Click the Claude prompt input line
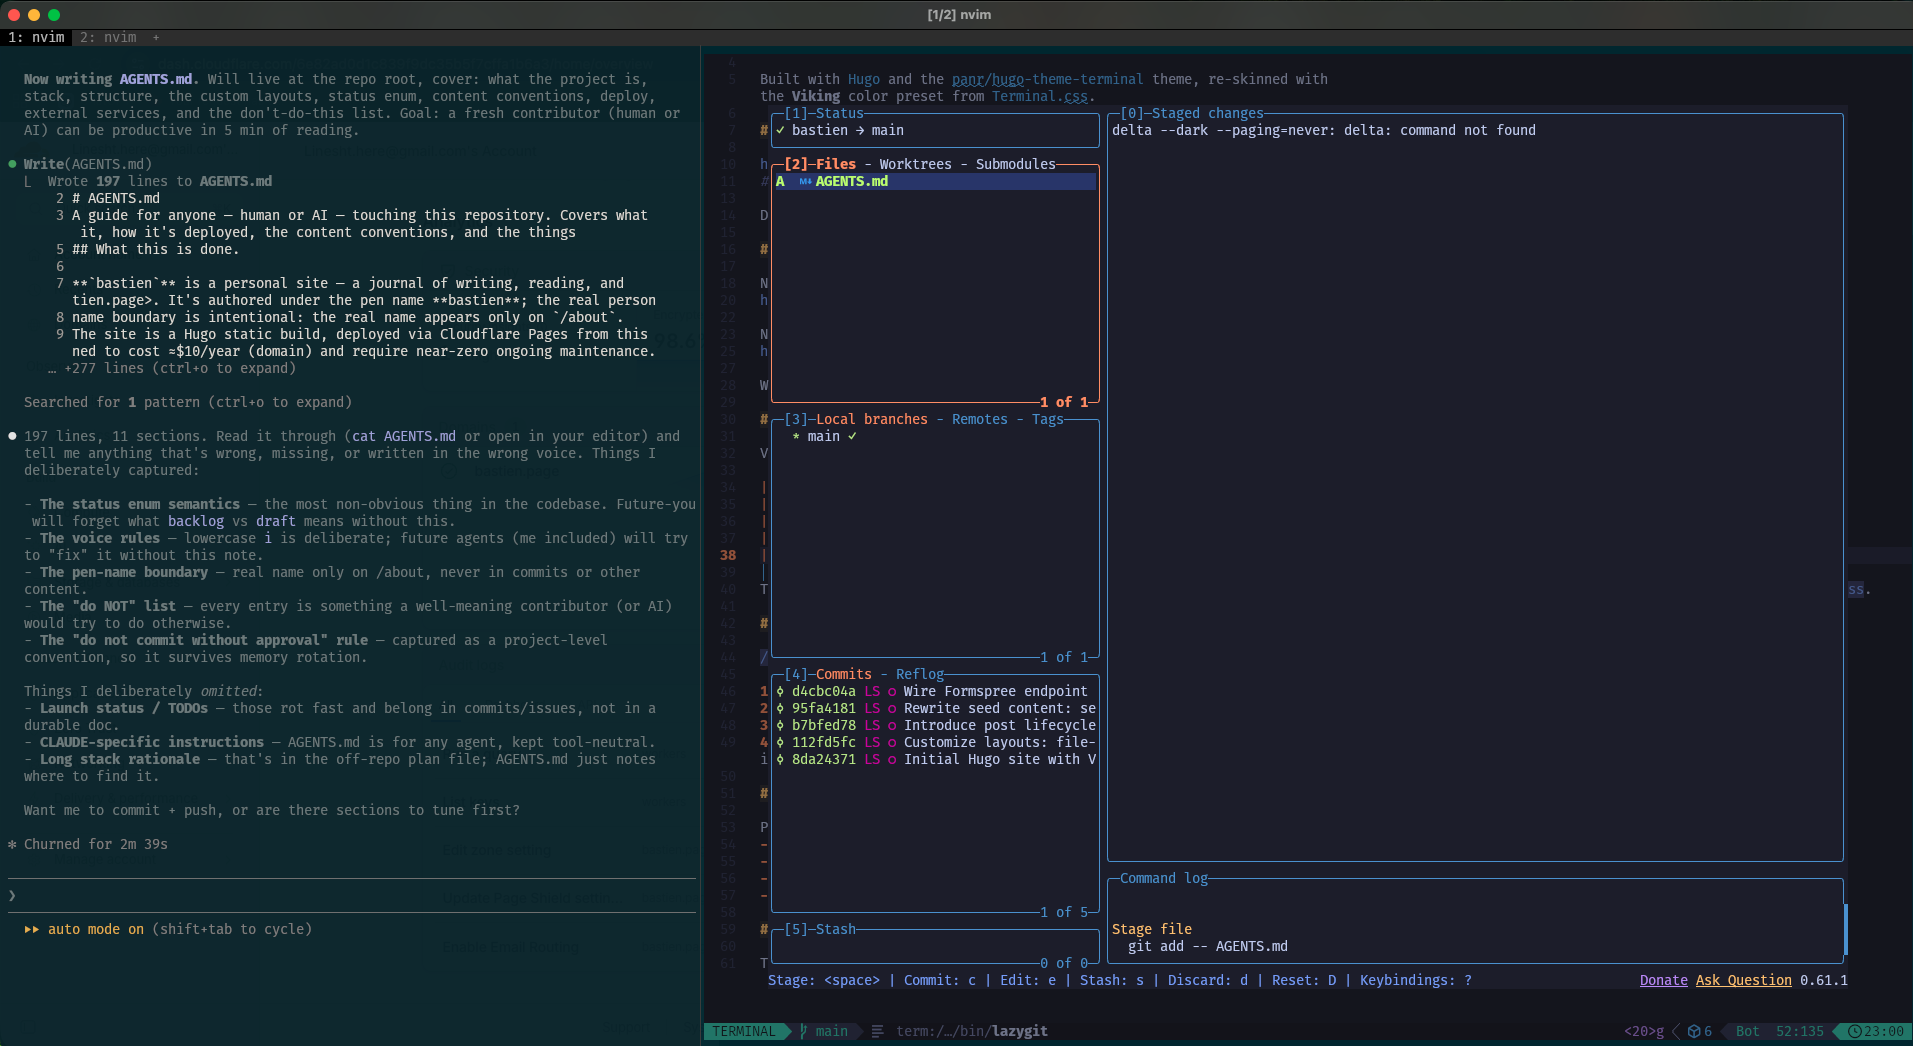Viewport: 1913px width, 1046px height. click(350, 895)
